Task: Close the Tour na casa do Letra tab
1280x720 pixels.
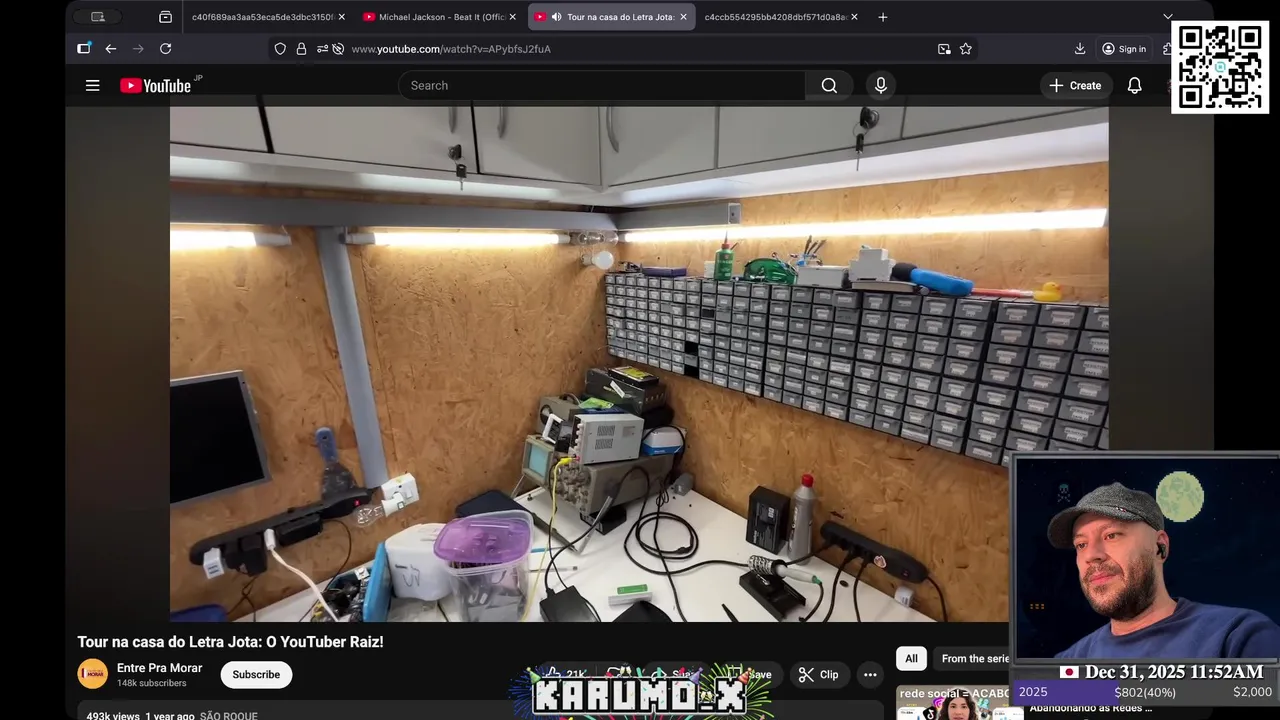Action: pos(684,17)
